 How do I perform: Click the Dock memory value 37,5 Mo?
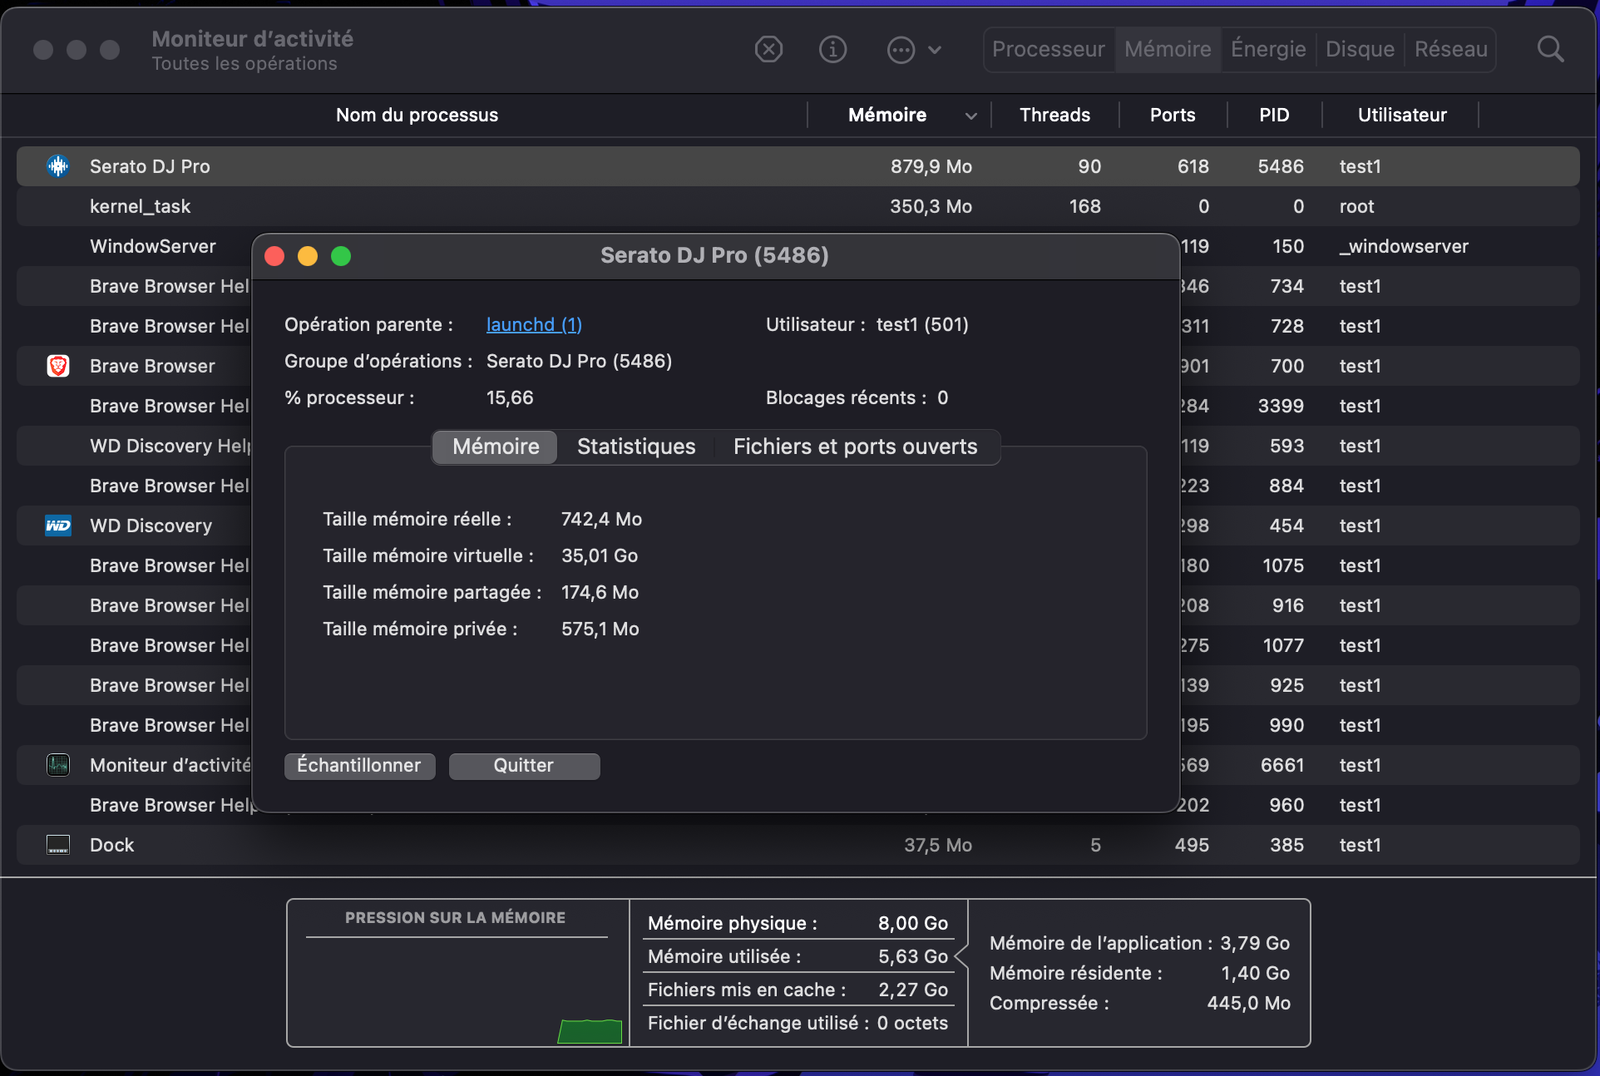click(938, 845)
